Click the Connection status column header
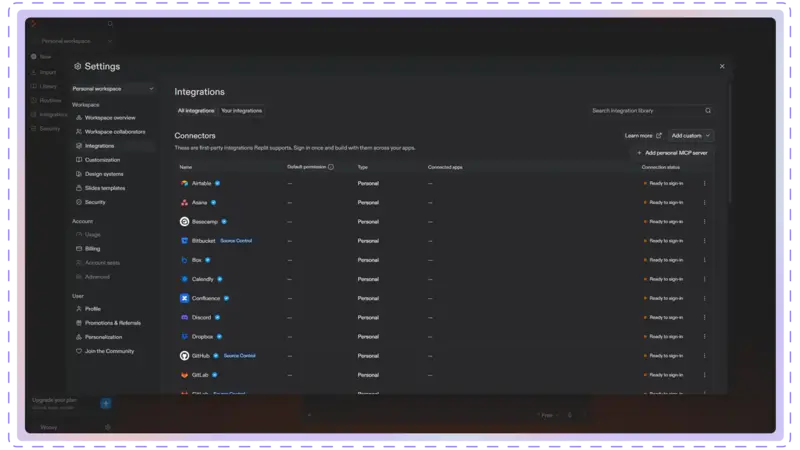 661,167
